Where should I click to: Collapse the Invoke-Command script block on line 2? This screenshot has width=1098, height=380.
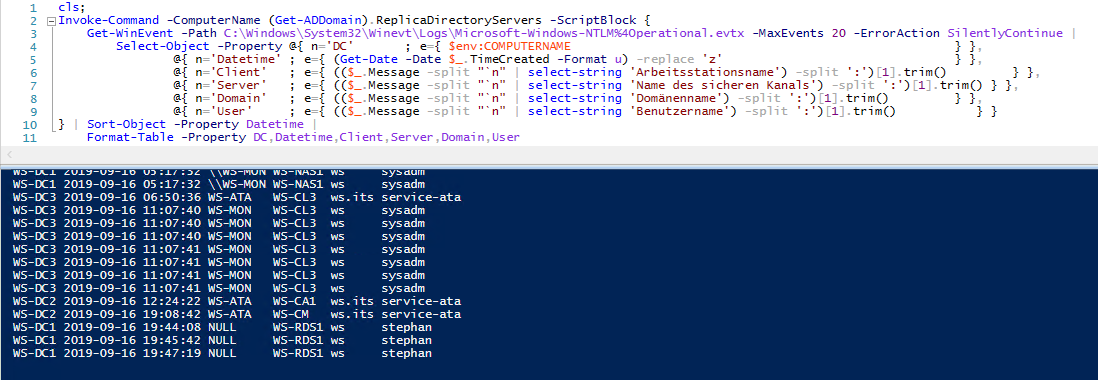click(x=50, y=20)
